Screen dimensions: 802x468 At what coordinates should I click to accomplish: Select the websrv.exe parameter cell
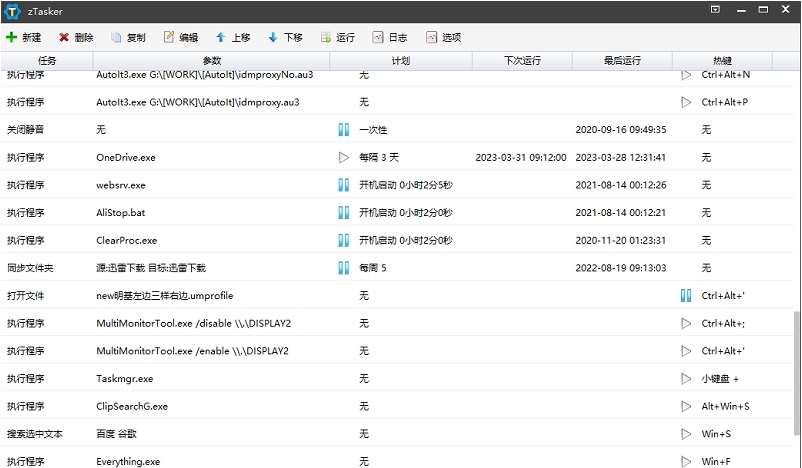click(121, 185)
